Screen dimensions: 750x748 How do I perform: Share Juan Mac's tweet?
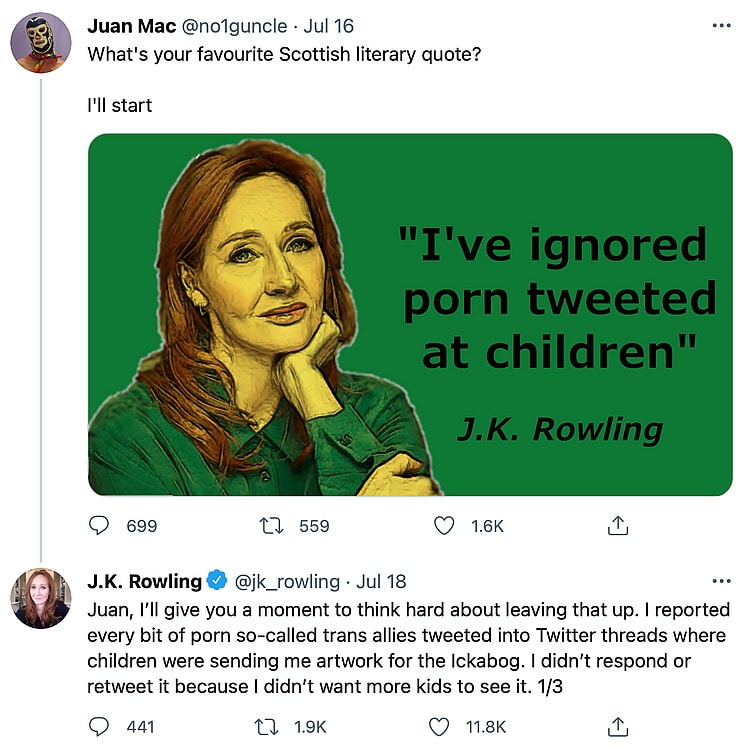617,525
